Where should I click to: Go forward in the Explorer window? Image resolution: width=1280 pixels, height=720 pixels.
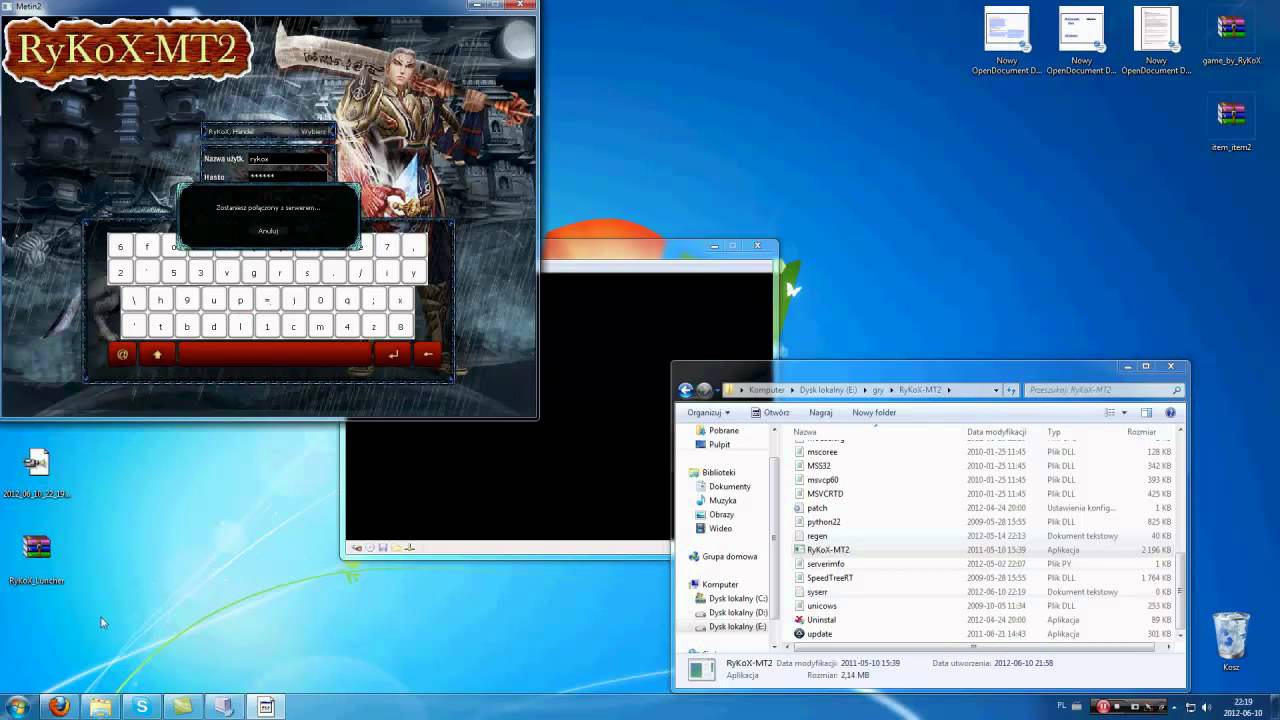coord(704,390)
